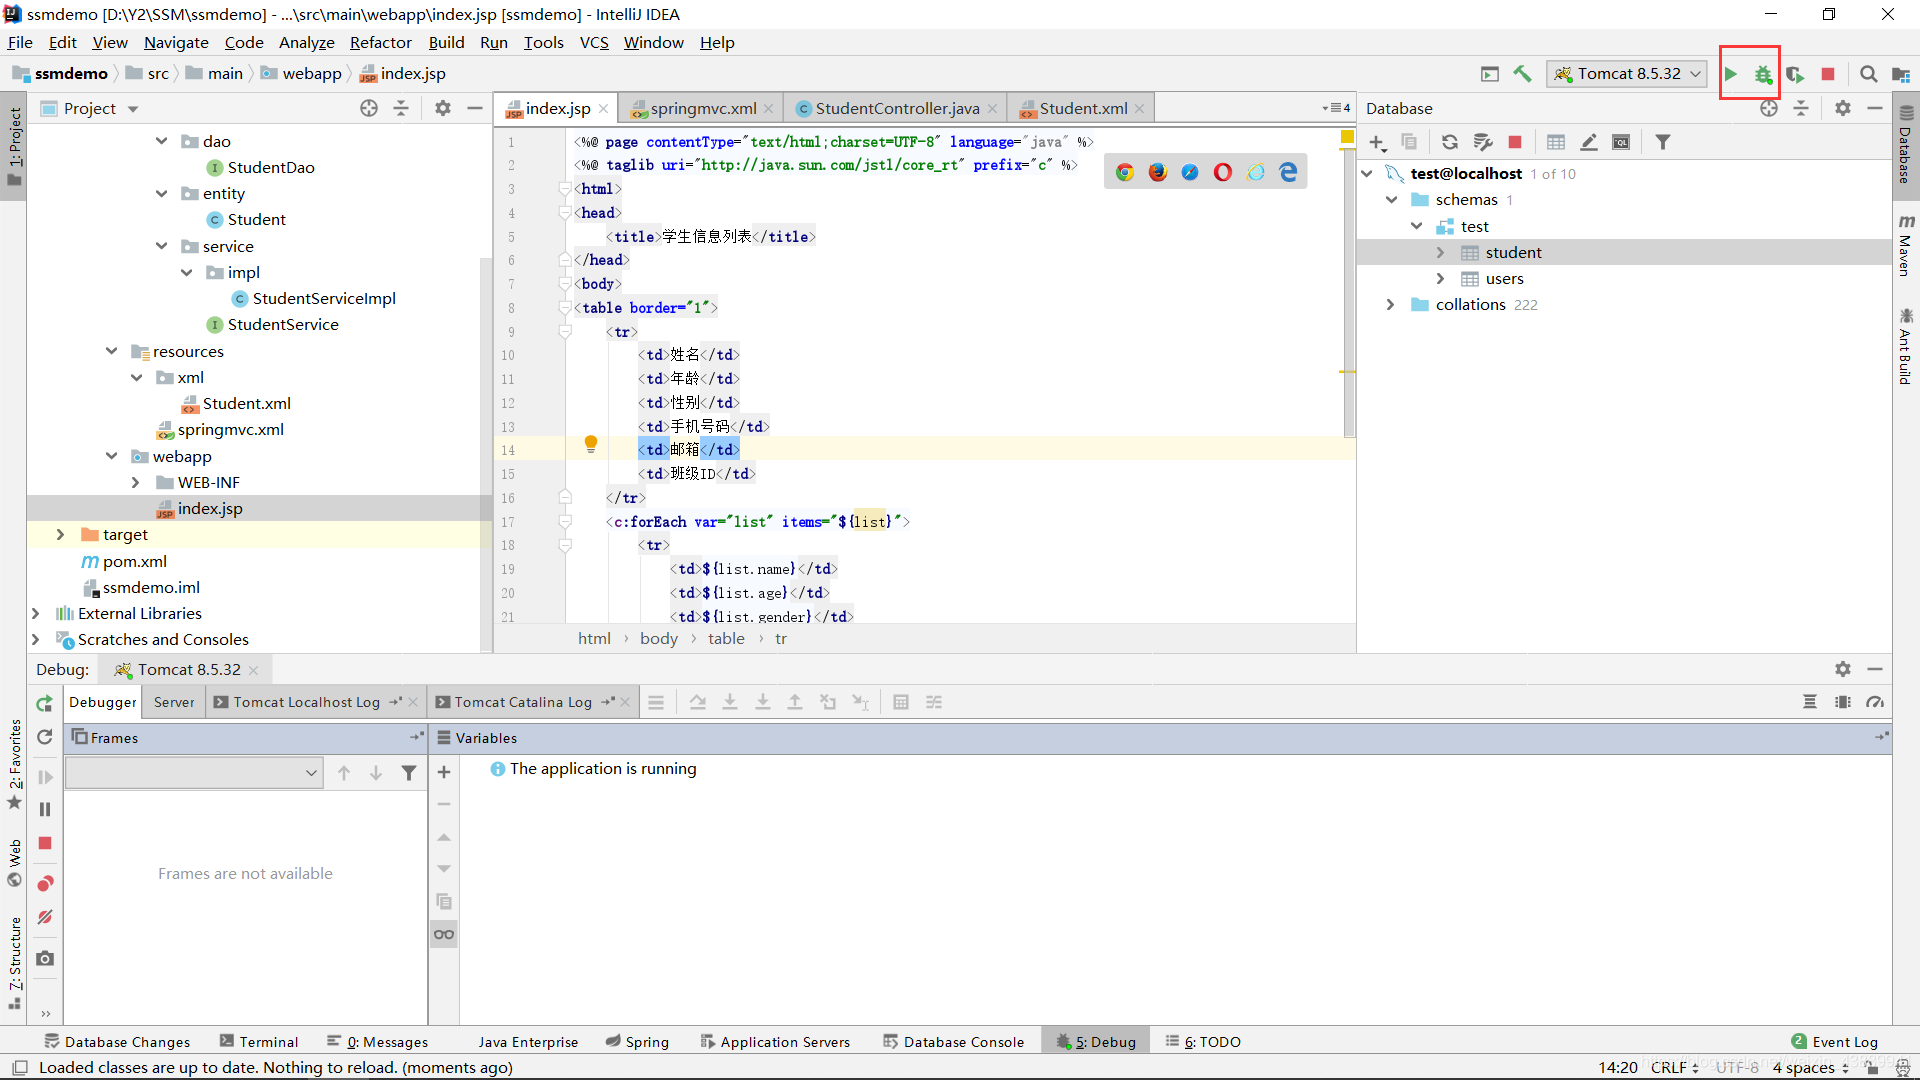Collapse the service folder
Screen dimensions: 1920x1080
pyautogui.click(x=161, y=246)
